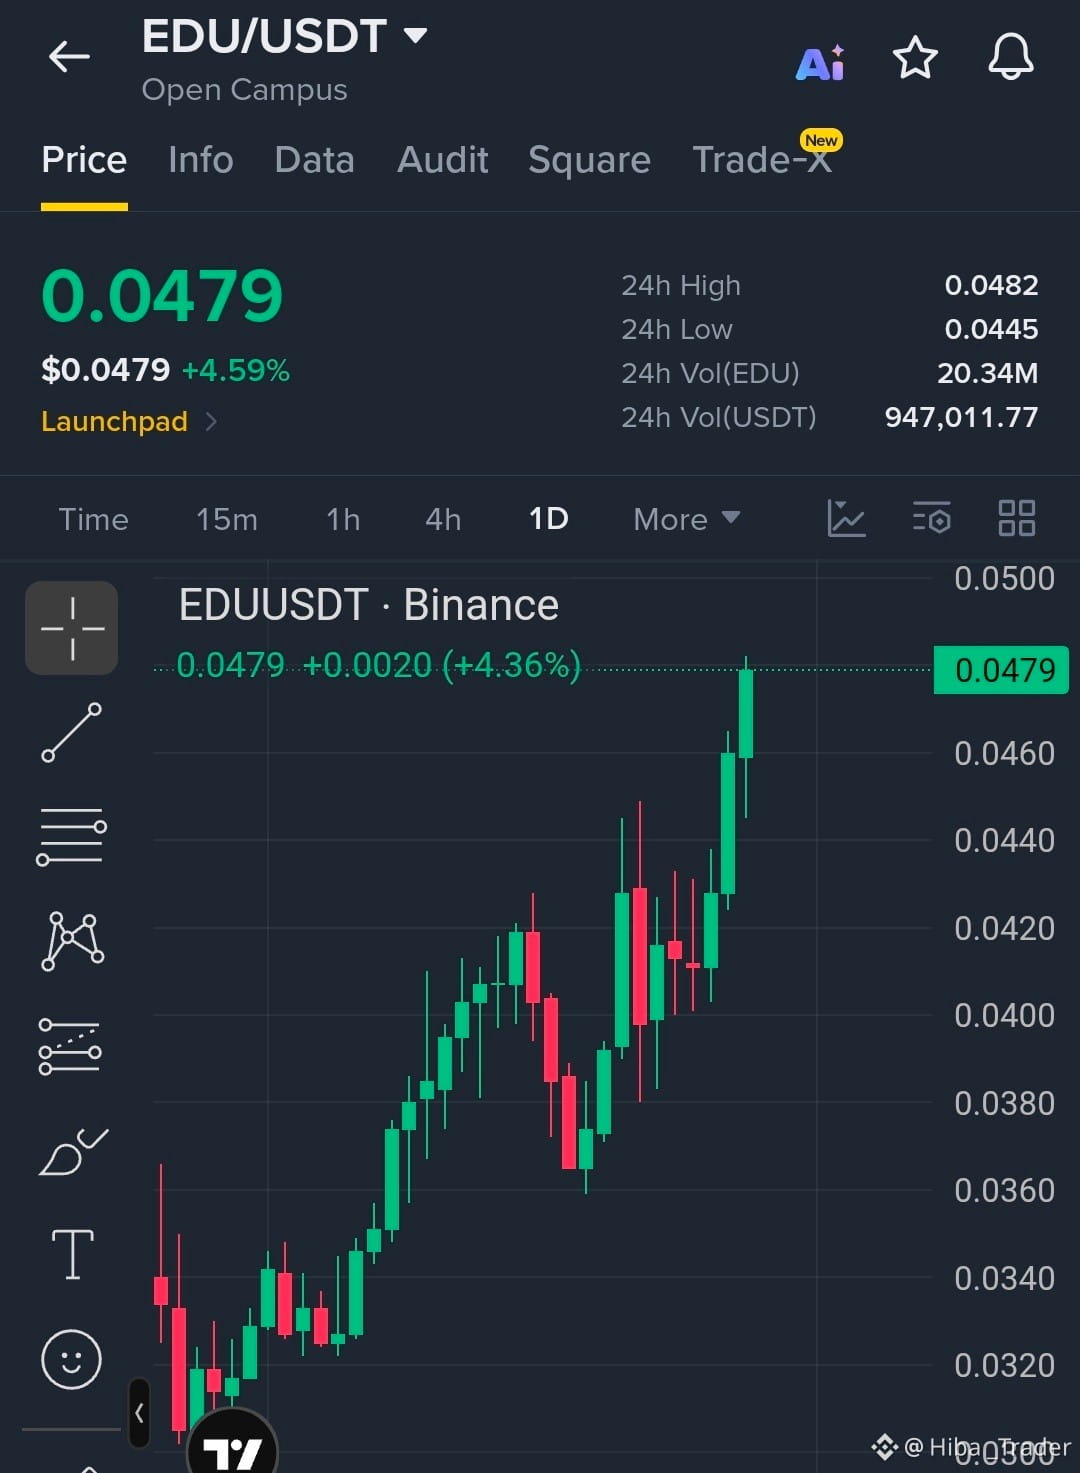This screenshot has width=1080, height=1473.
Task: Select the projection measurement tool
Action: tap(70, 1047)
